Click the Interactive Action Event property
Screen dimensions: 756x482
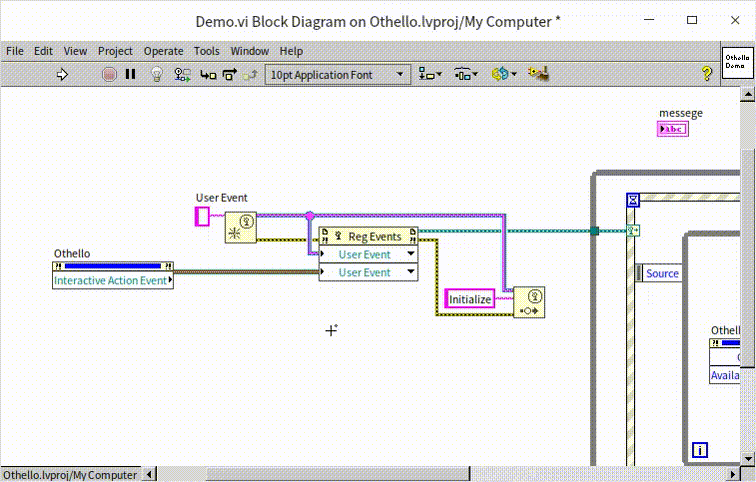coord(111,281)
